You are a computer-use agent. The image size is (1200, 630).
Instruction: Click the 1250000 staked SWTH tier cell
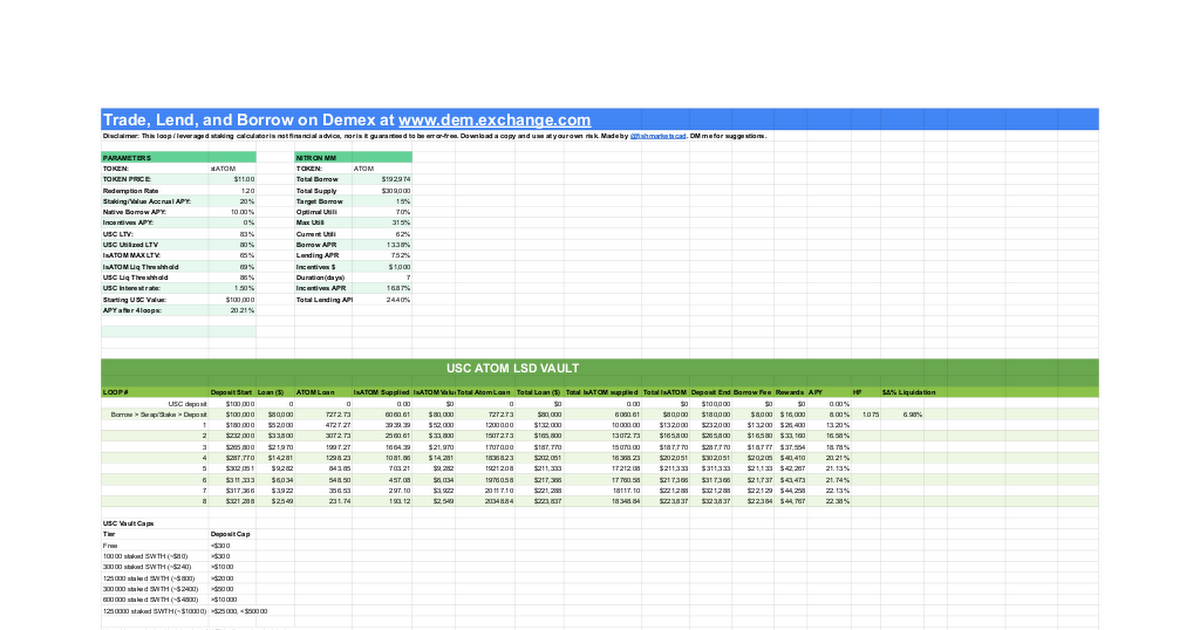tap(155, 611)
